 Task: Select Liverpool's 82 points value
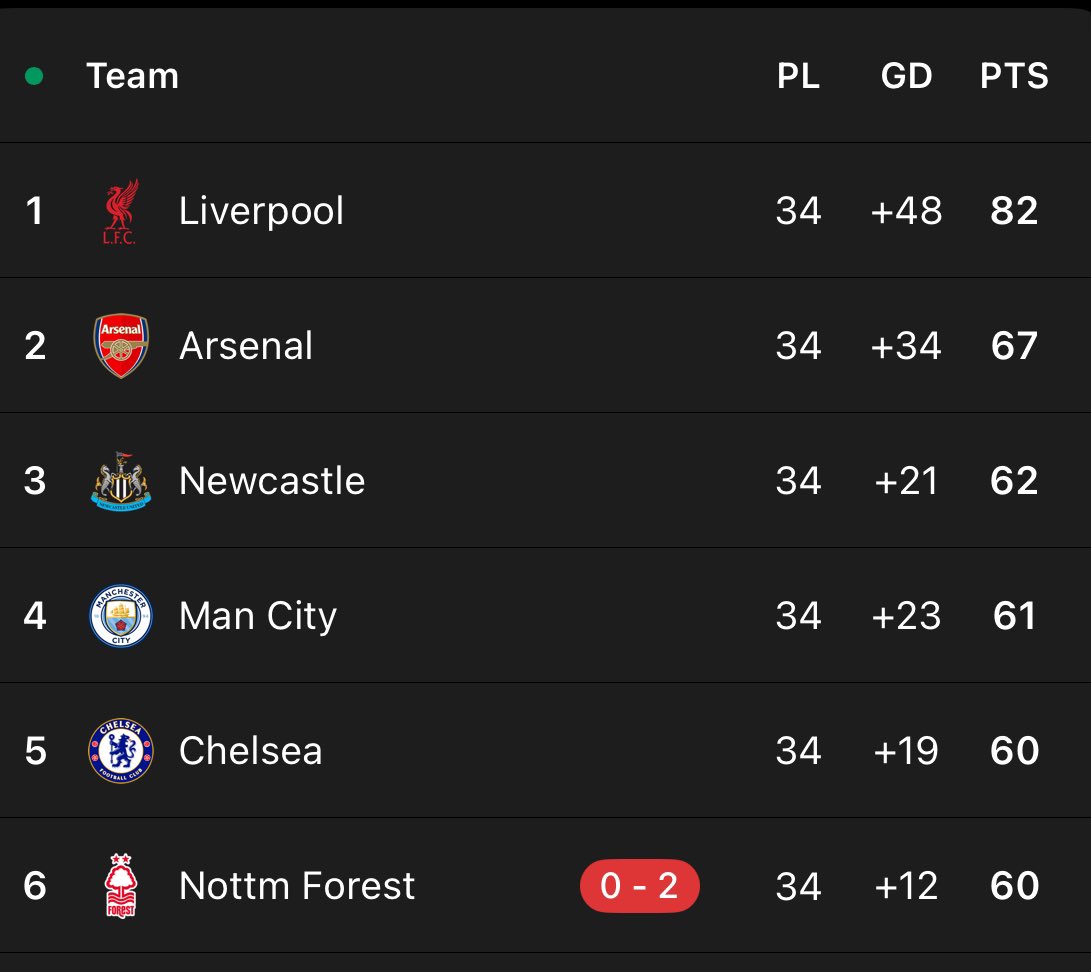pyautogui.click(x=1014, y=211)
